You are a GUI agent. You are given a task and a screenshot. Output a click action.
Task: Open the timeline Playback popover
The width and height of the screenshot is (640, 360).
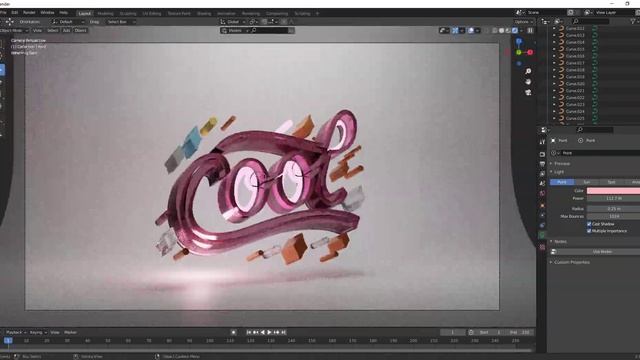pyautogui.click(x=16, y=332)
